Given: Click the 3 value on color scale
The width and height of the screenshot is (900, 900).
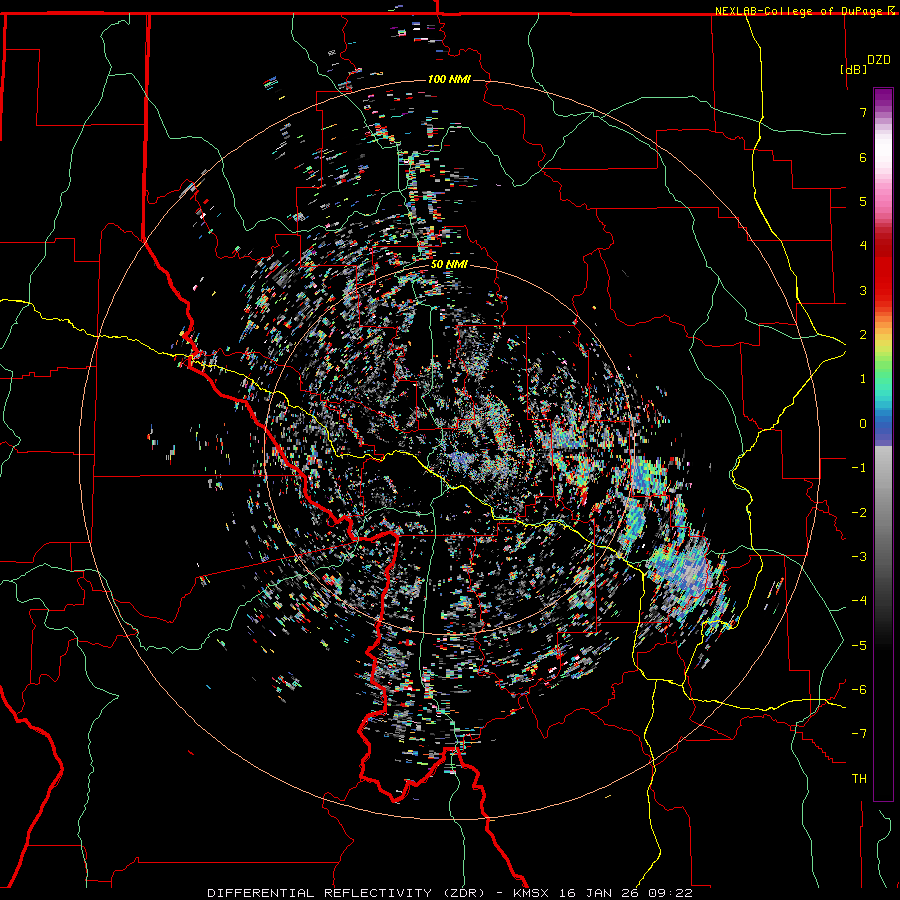Looking at the screenshot, I should click(863, 290).
